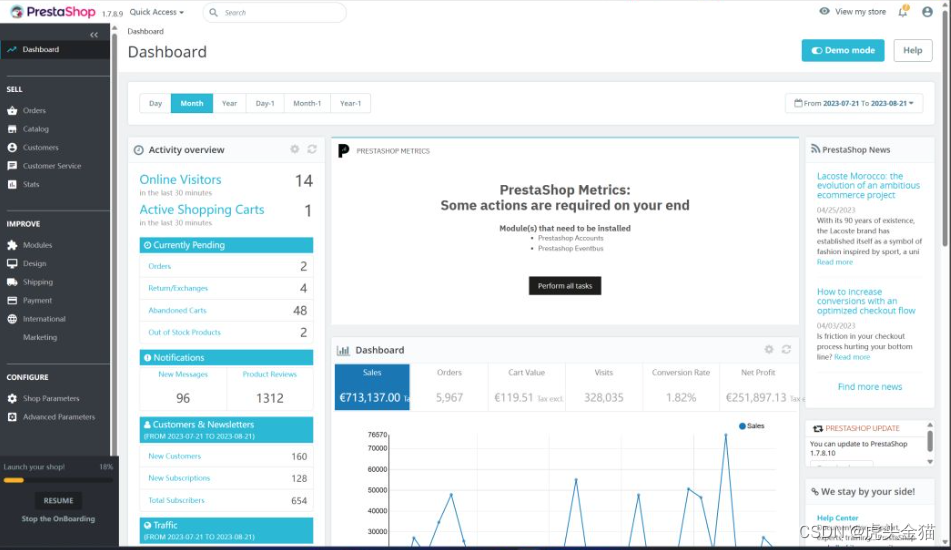The height and width of the screenshot is (550, 951).
Task: Toggle Demo mode switch
Action: point(843,50)
